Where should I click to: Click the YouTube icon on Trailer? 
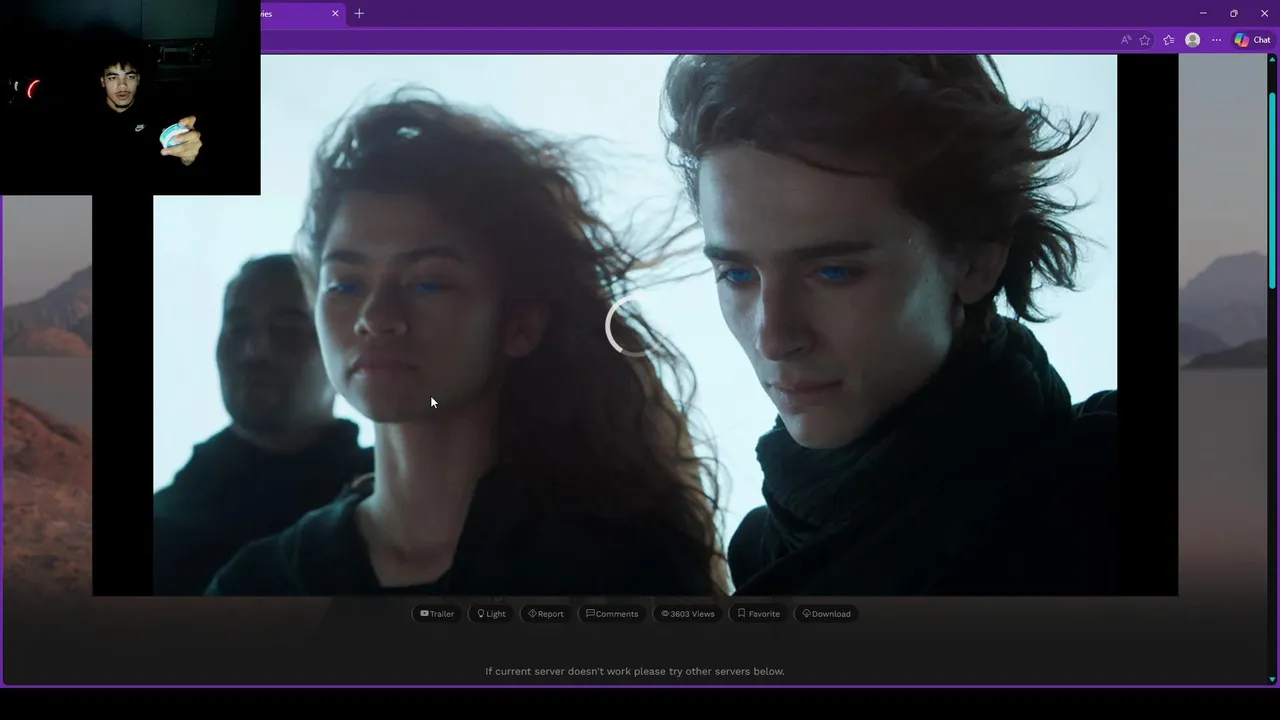[x=424, y=614]
